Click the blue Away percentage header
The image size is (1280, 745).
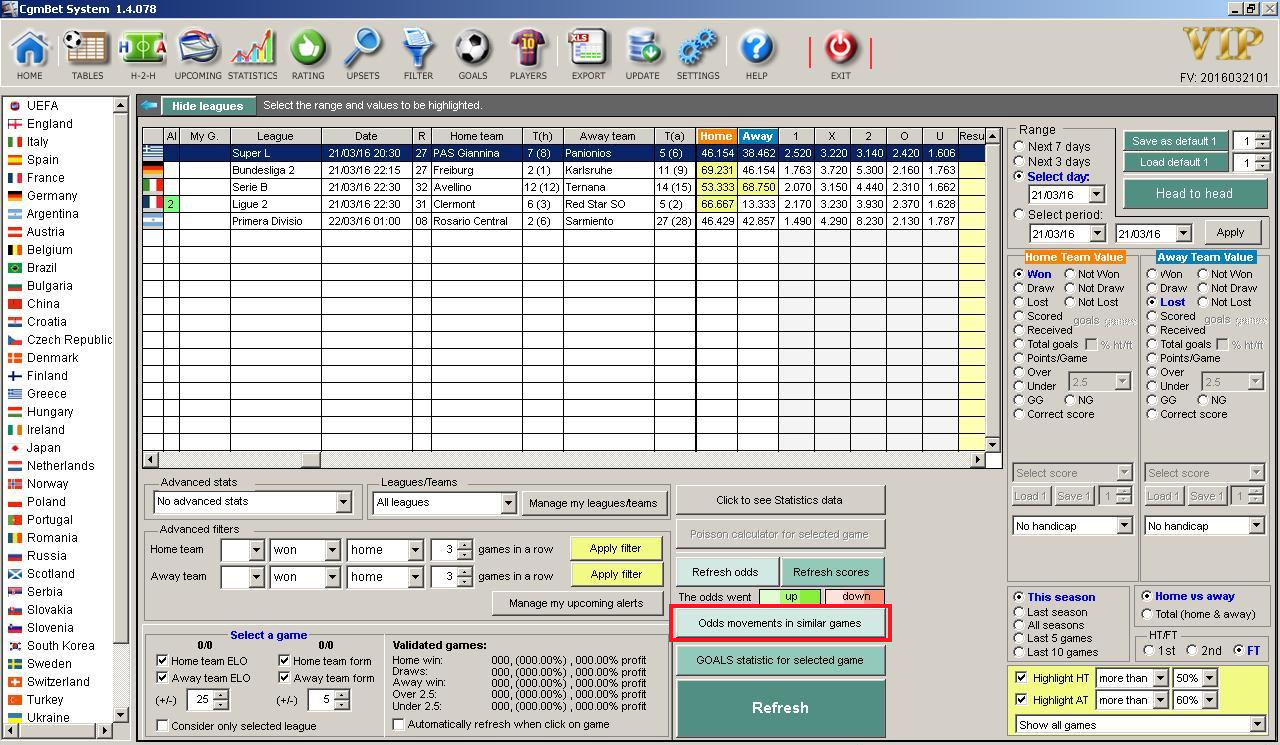click(x=757, y=136)
